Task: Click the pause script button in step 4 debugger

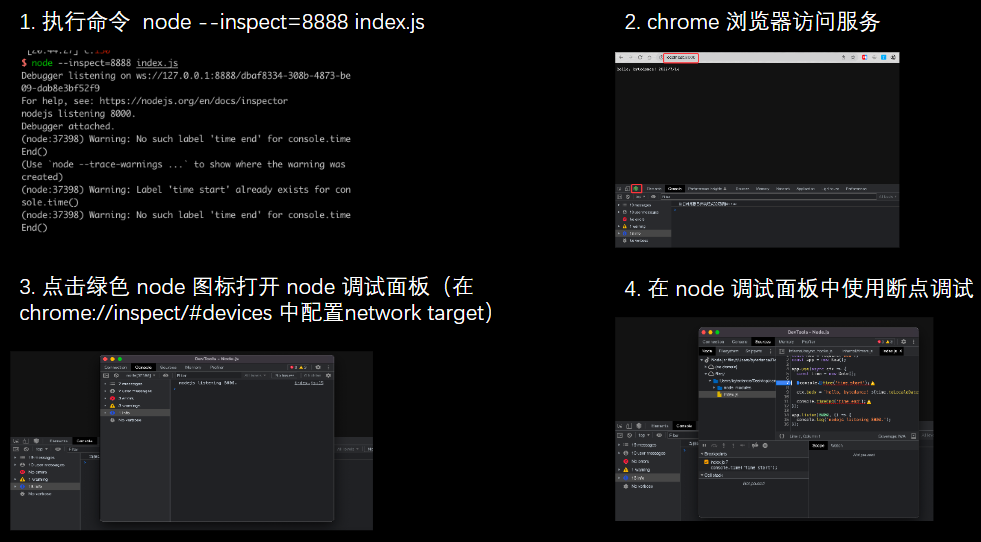Action: [x=704, y=446]
